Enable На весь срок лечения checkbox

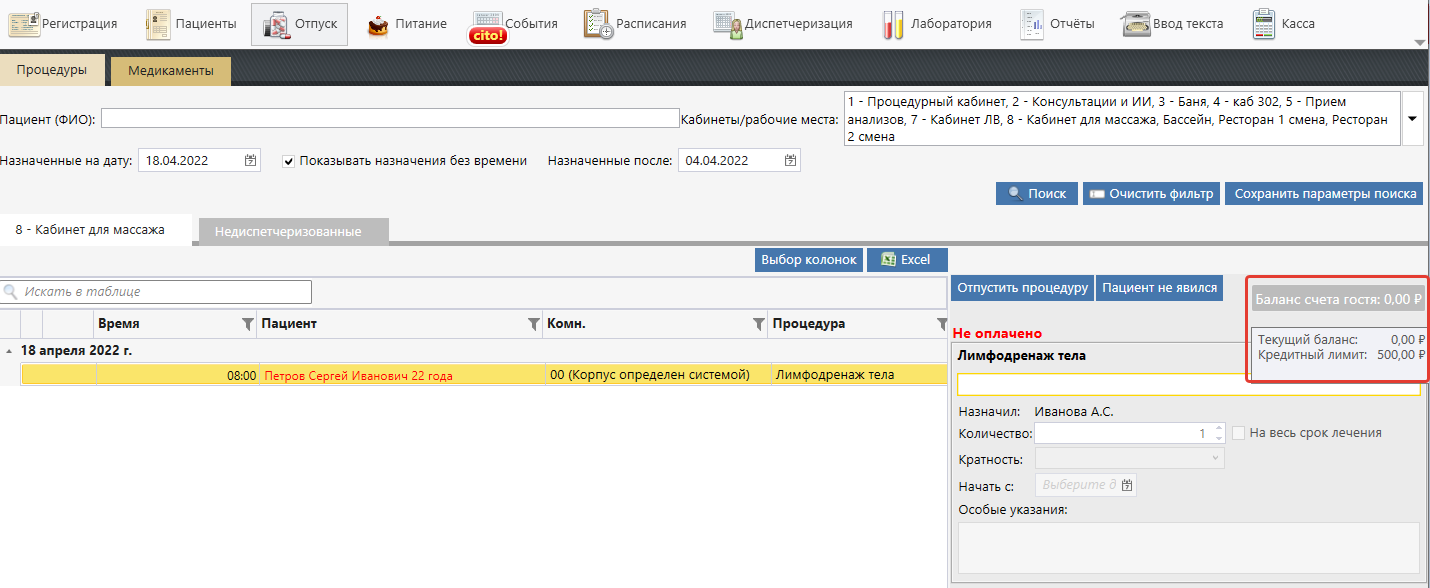coord(1239,433)
